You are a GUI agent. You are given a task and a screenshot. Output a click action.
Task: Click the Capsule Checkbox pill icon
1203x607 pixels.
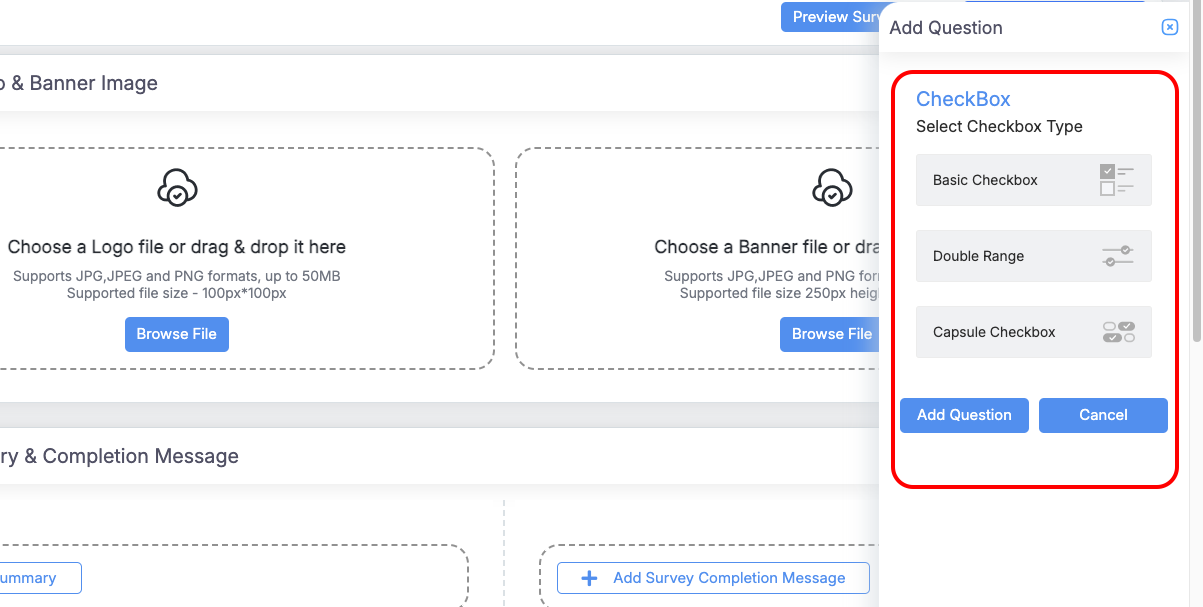[x=1118, y=332]
